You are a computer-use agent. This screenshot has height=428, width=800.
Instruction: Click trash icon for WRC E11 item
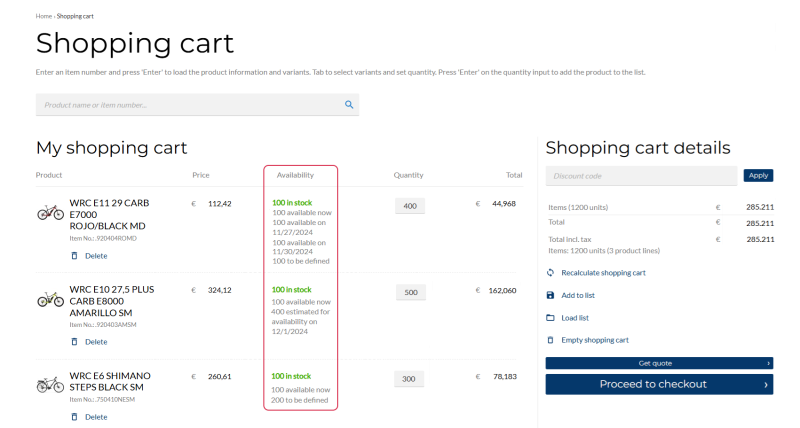tap(74, 256)
